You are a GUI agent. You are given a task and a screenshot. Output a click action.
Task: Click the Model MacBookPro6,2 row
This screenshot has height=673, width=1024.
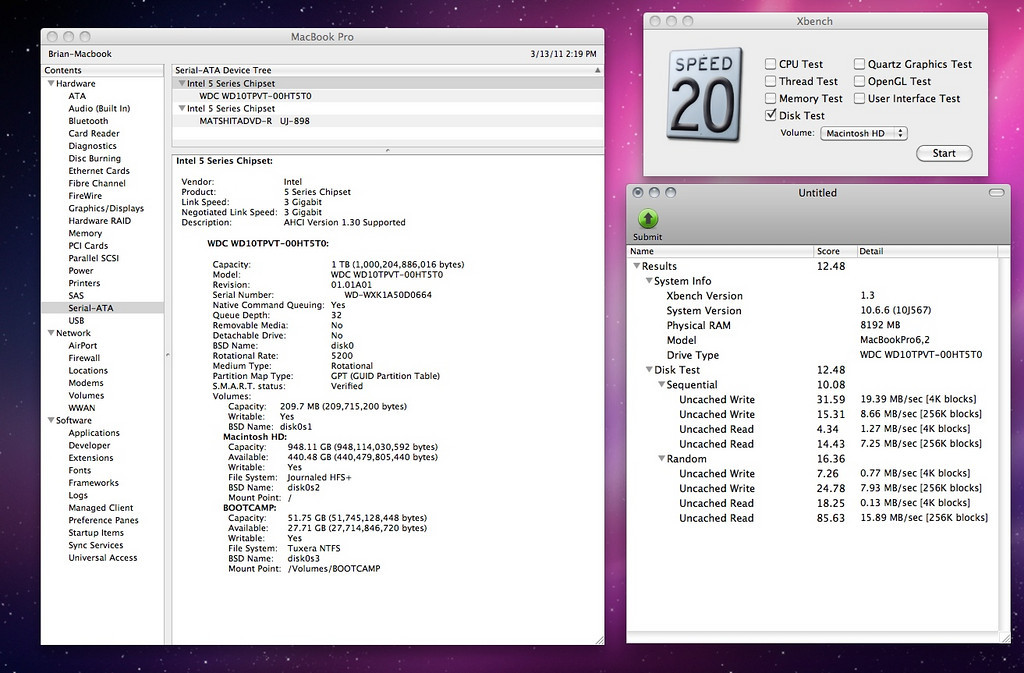click(812, 340)
